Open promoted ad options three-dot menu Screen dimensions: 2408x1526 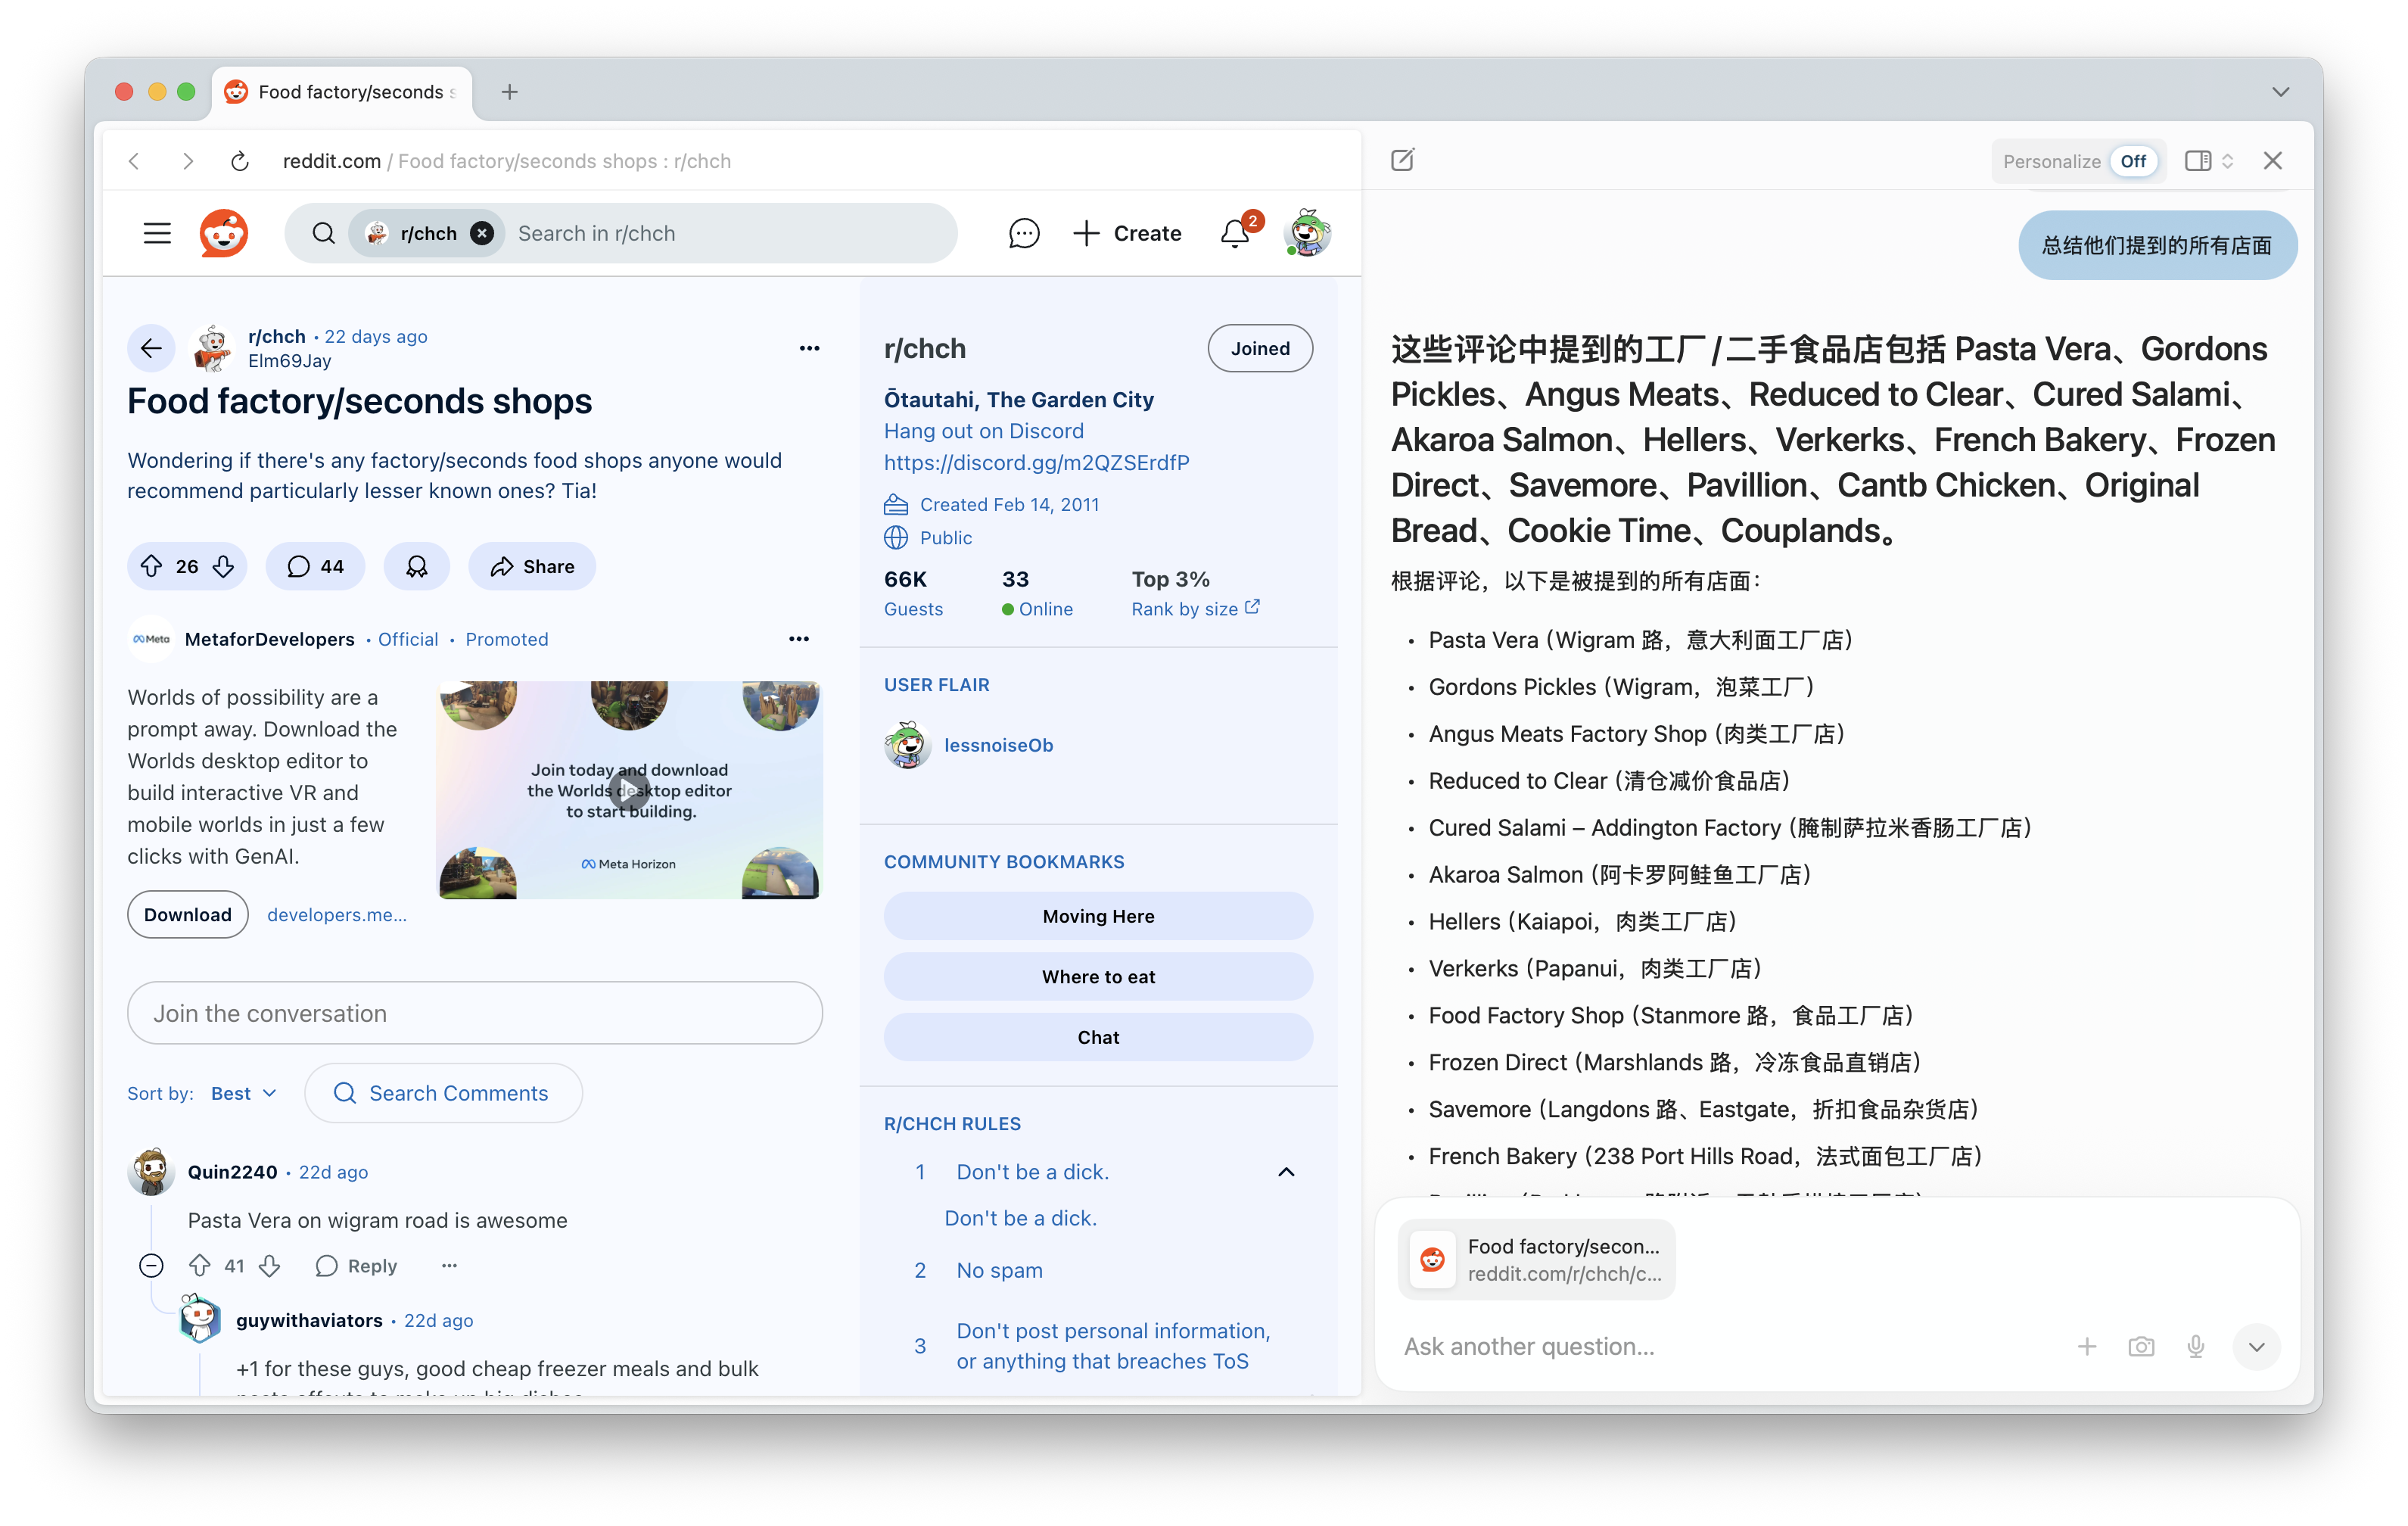click(x=799, y=638)
